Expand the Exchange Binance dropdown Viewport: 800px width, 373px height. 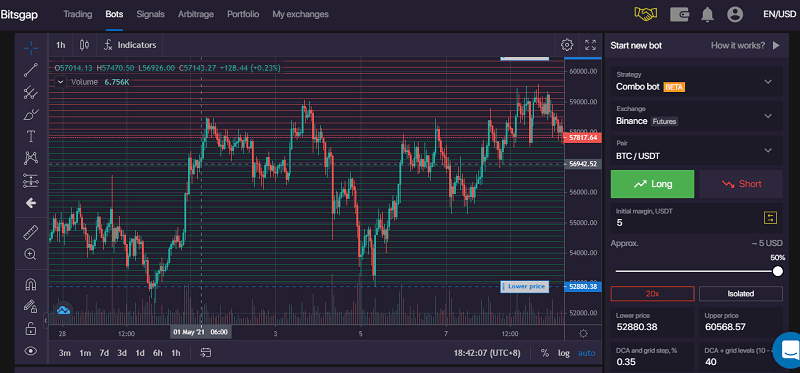click(696, 116)
